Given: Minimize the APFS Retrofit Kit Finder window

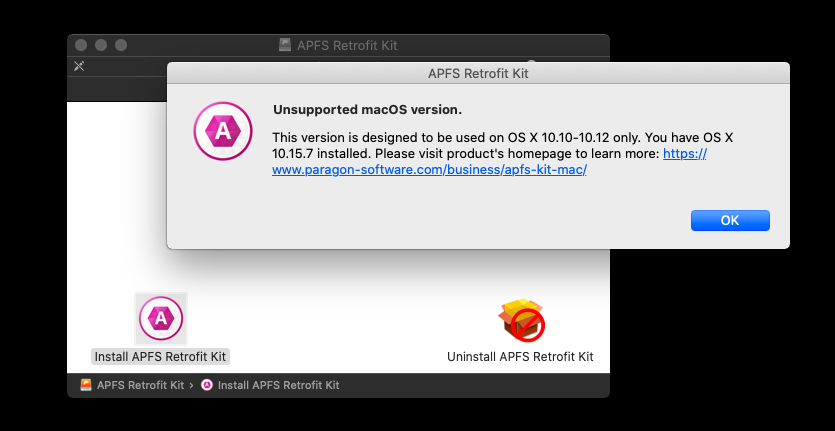Looking at the screenshot, I should (101, 45).
